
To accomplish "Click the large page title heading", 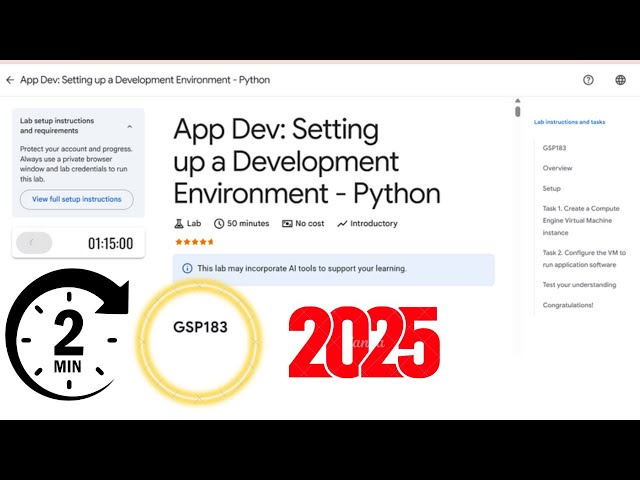I will click(307, 161).
